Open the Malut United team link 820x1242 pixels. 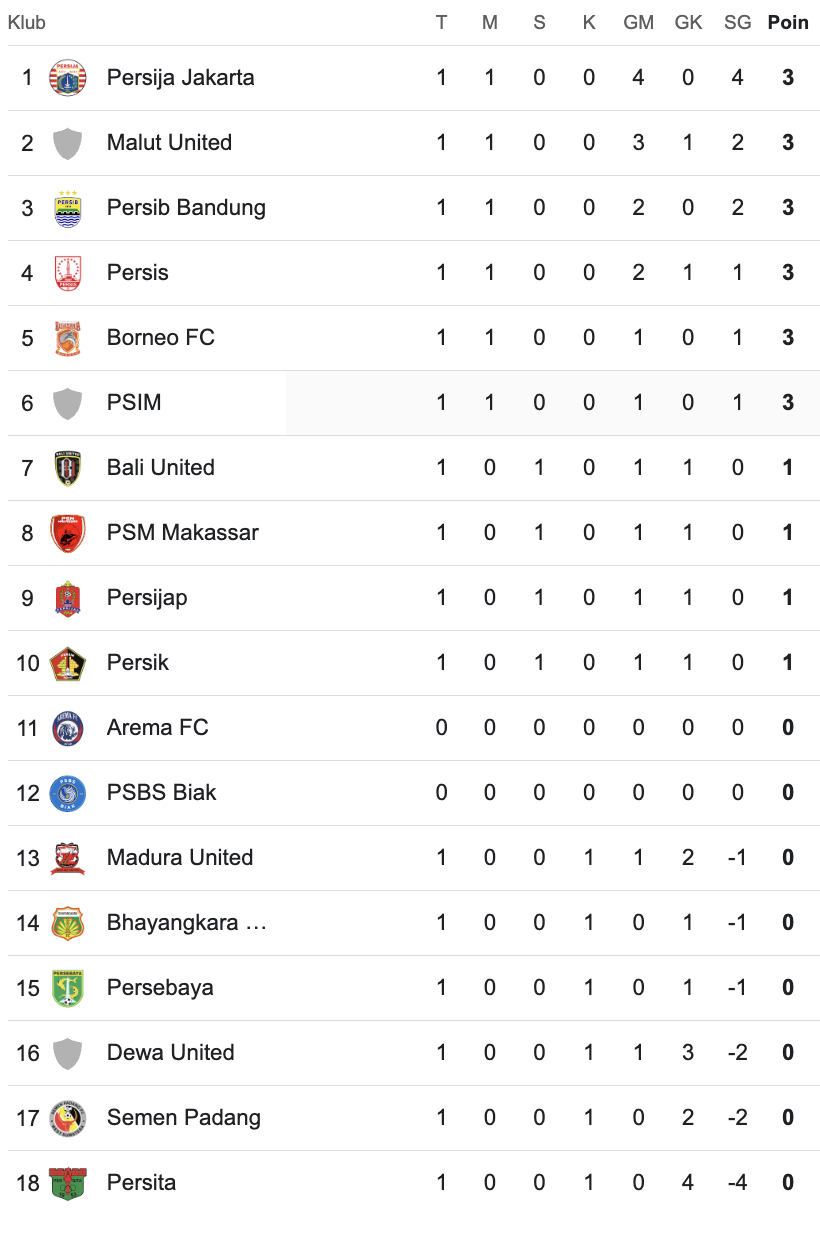pos(169,142)
